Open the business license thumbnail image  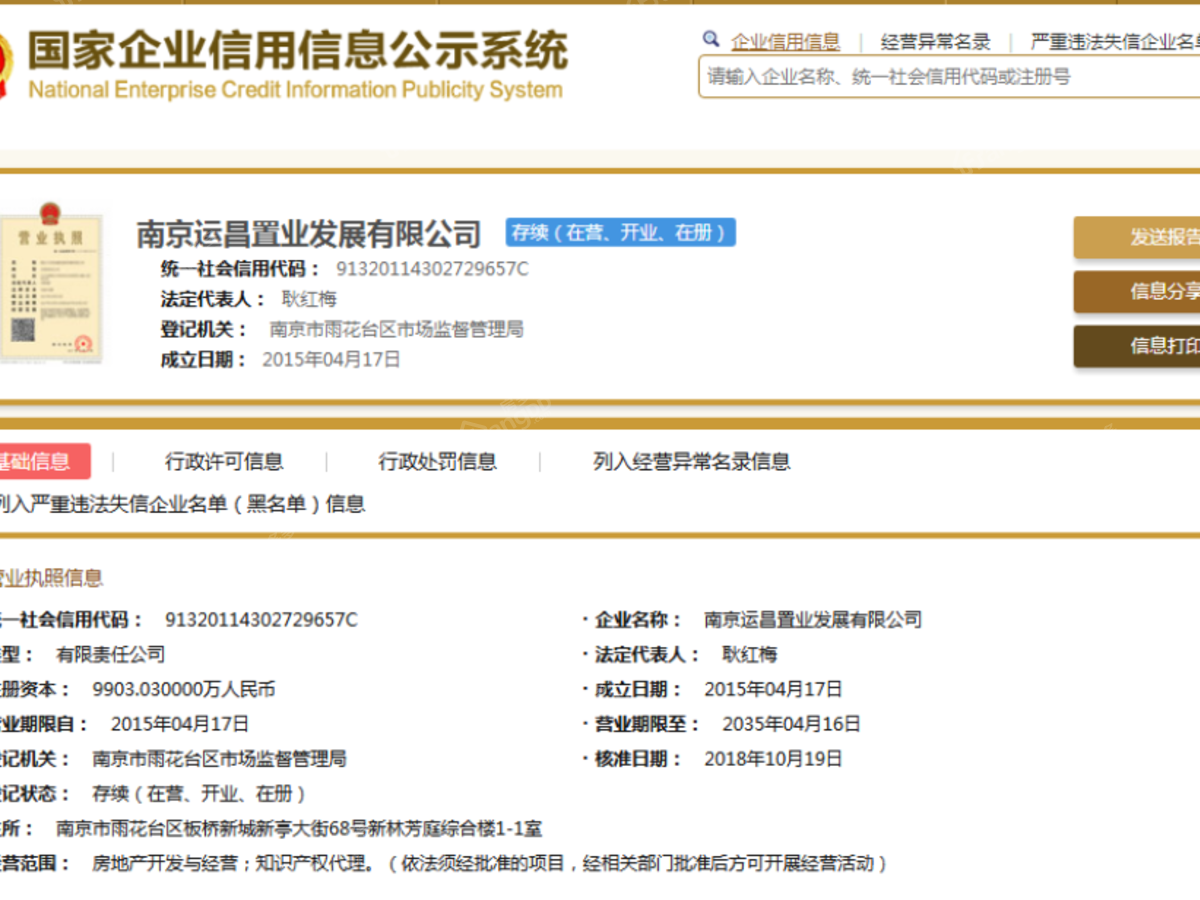[49, 284]
